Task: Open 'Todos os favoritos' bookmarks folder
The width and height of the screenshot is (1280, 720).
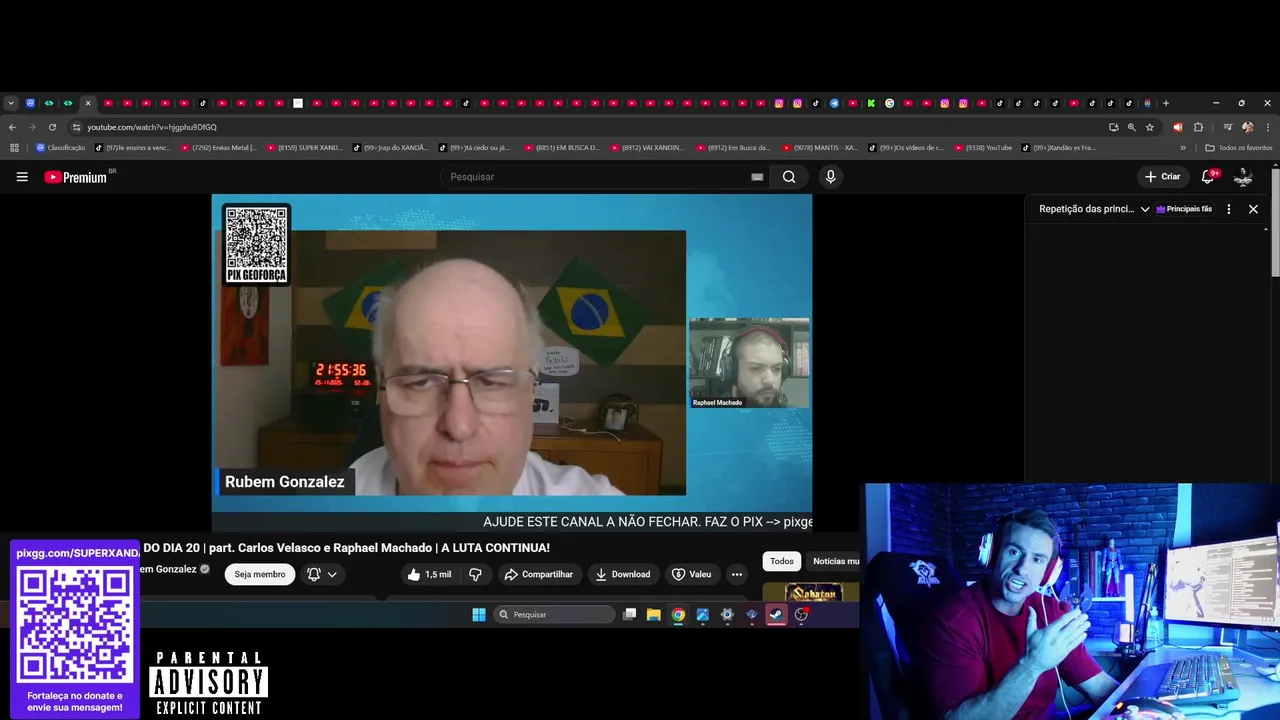Action: [1239, 148]
